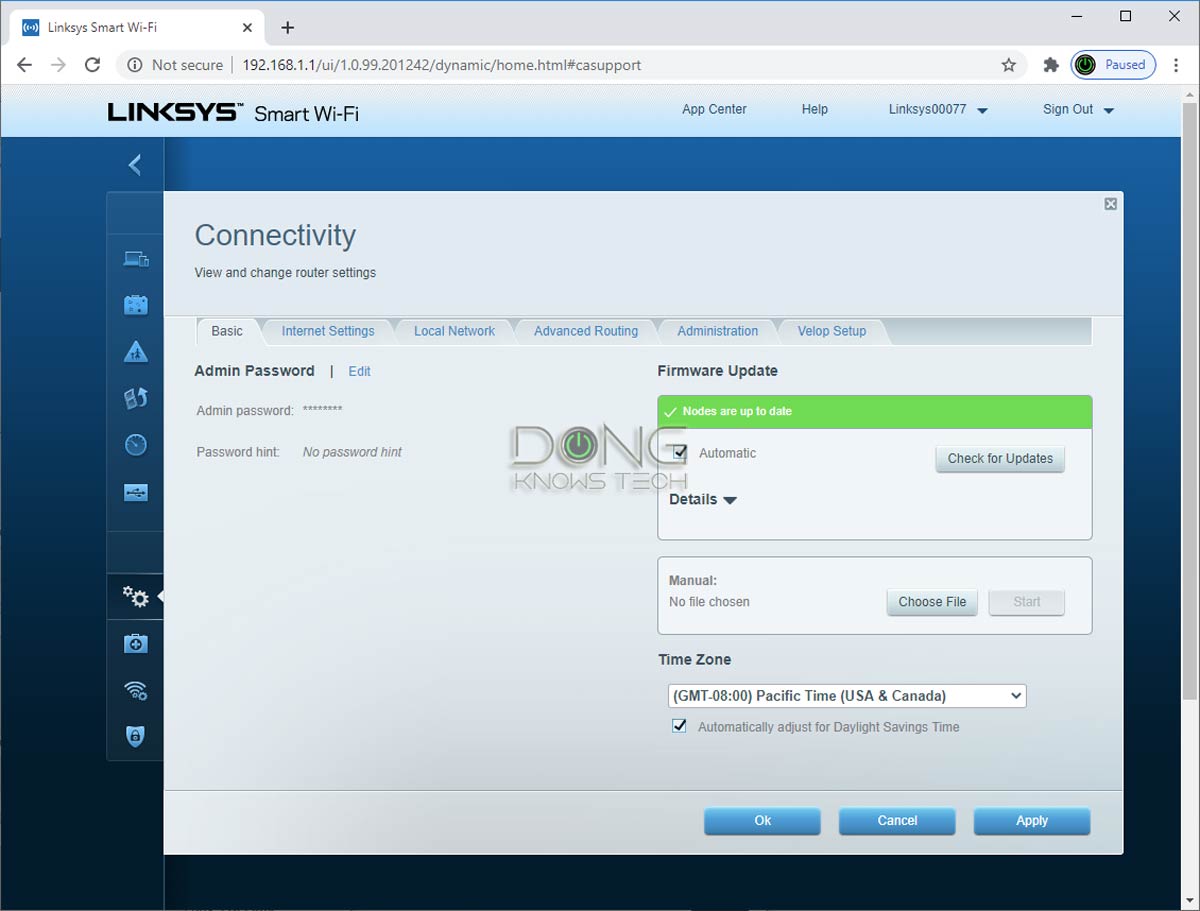1200x911 pixels.
Task: Expand the firmware Details section
Action: (x=703, y=499)
